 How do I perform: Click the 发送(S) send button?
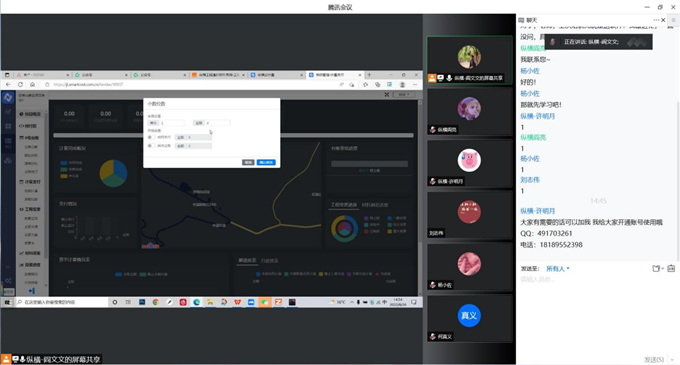point(654,360)
